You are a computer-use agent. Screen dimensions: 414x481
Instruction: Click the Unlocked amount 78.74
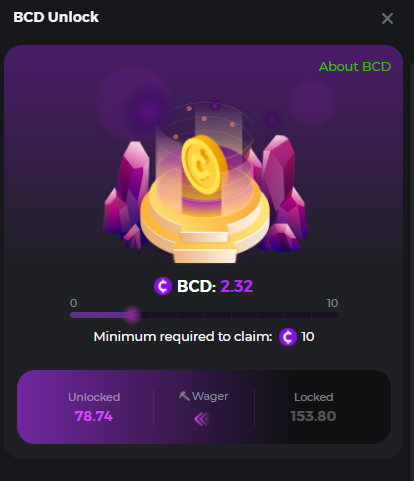click(x=94, y=416)
